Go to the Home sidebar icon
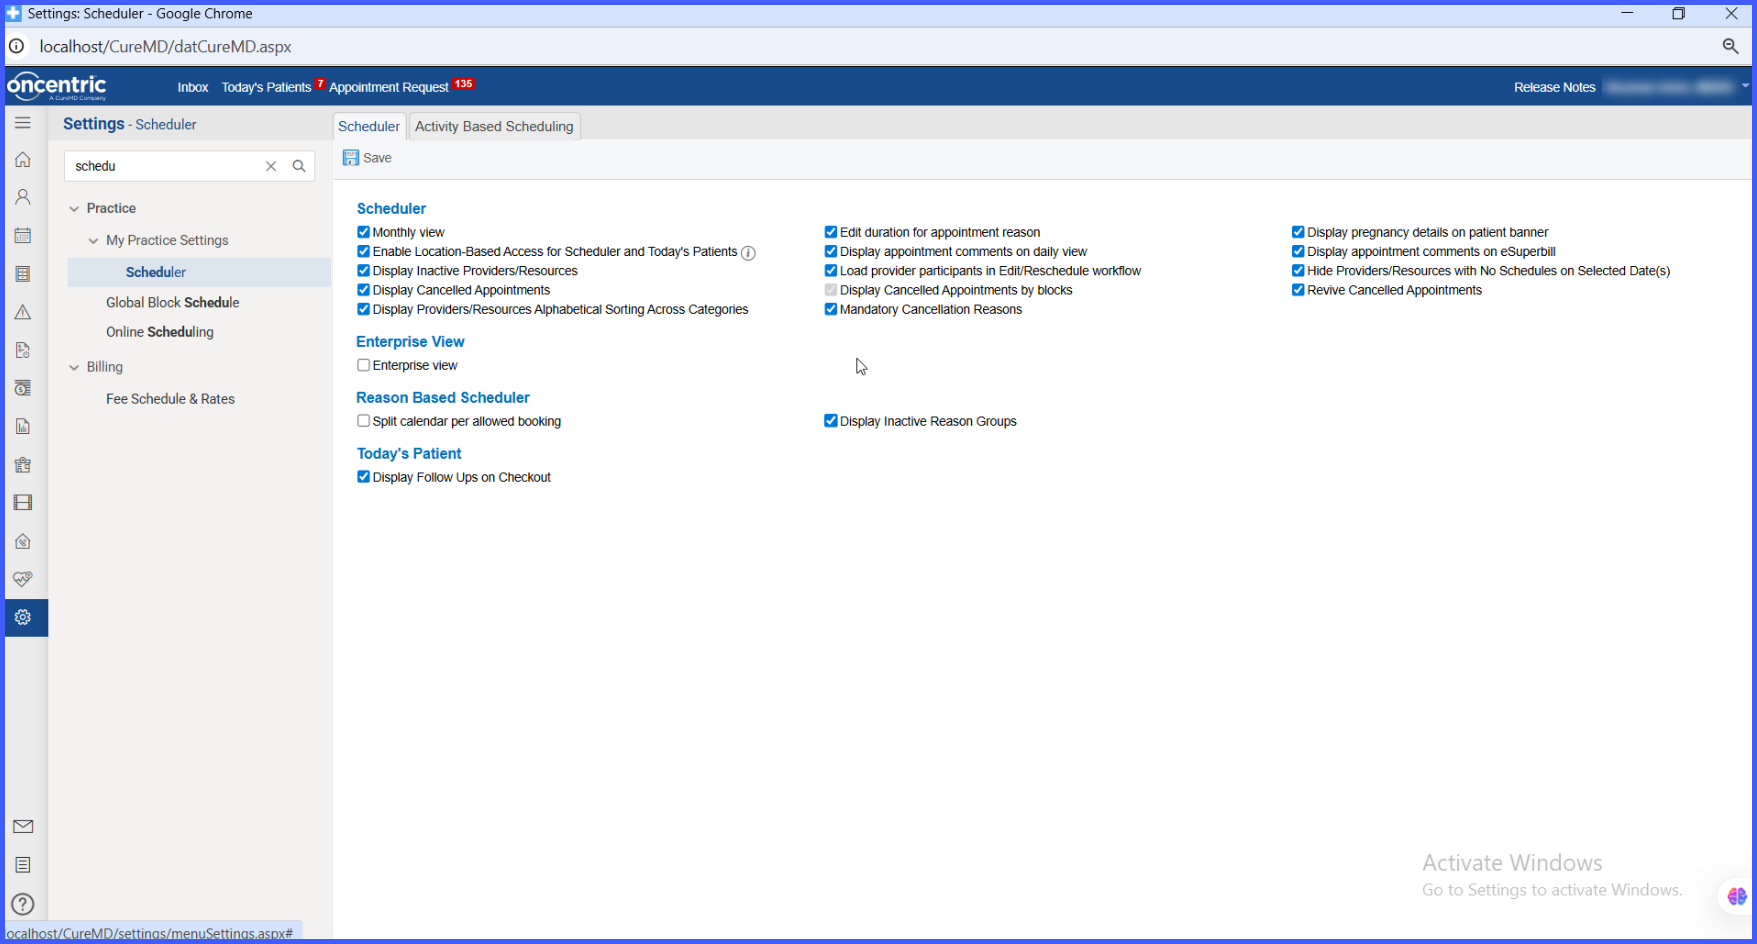Screen dimensions: 1757x944 [x=23, y=160]
